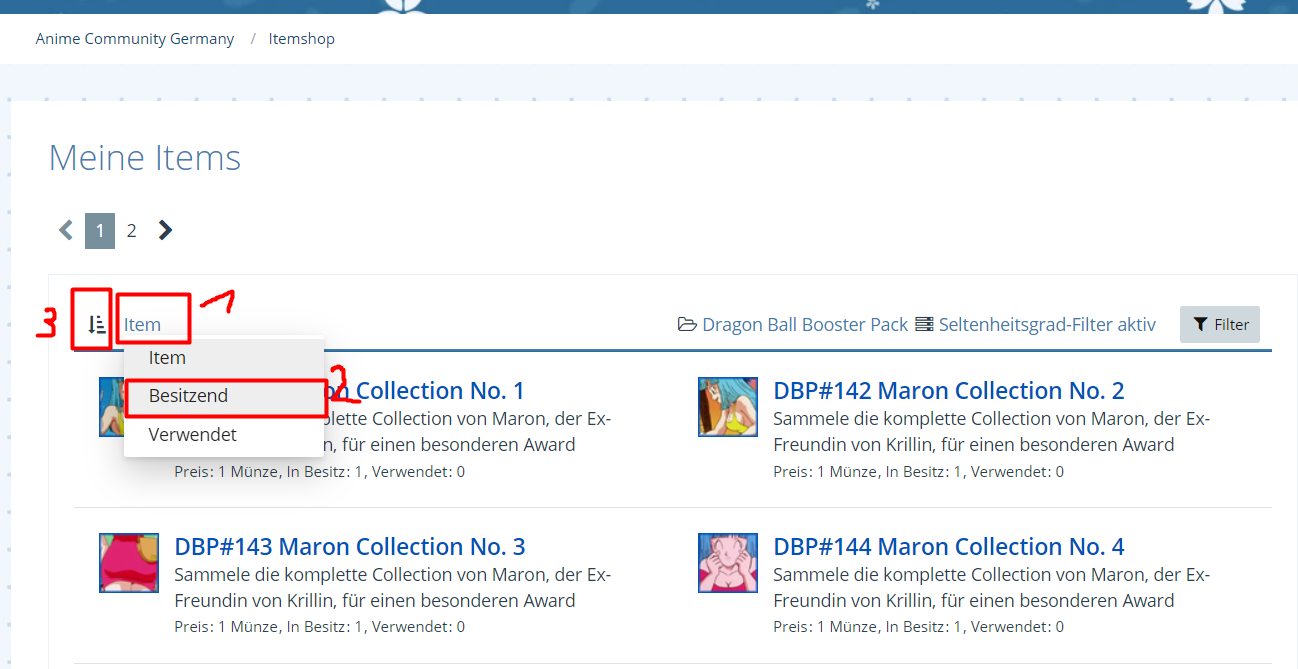Open Anime Community Germany breadcrumb
1298x669 pixels.
coord(135,39)
